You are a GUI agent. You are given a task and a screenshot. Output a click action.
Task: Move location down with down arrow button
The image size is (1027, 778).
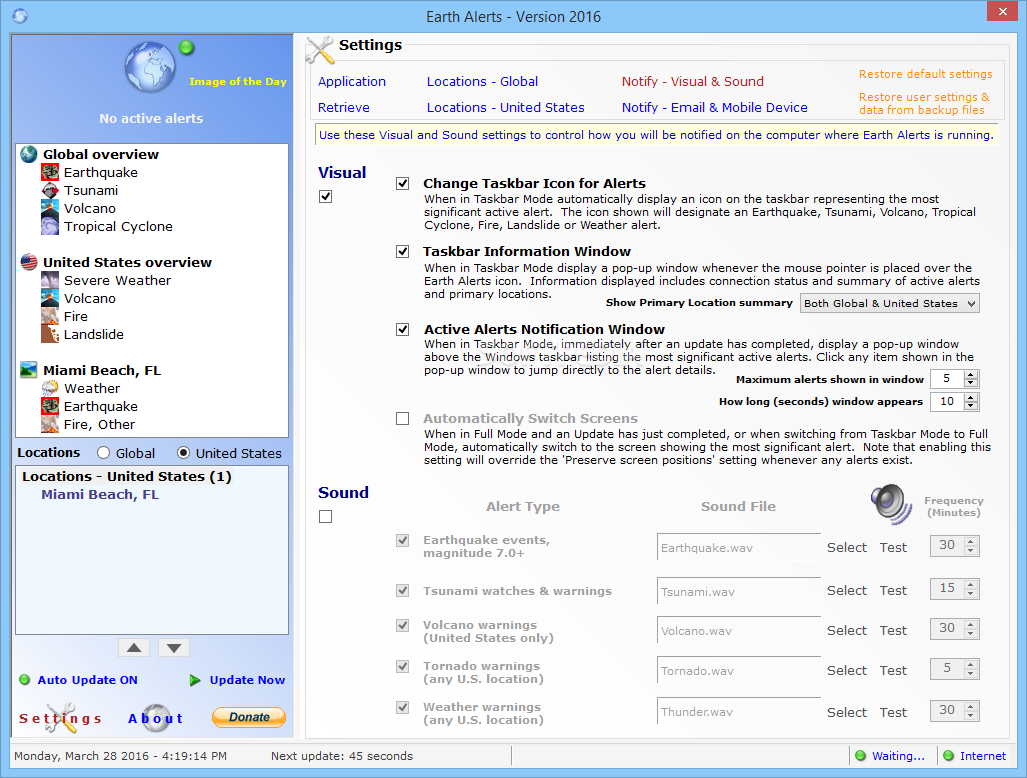pyautogui.click(x=174, y=648)
